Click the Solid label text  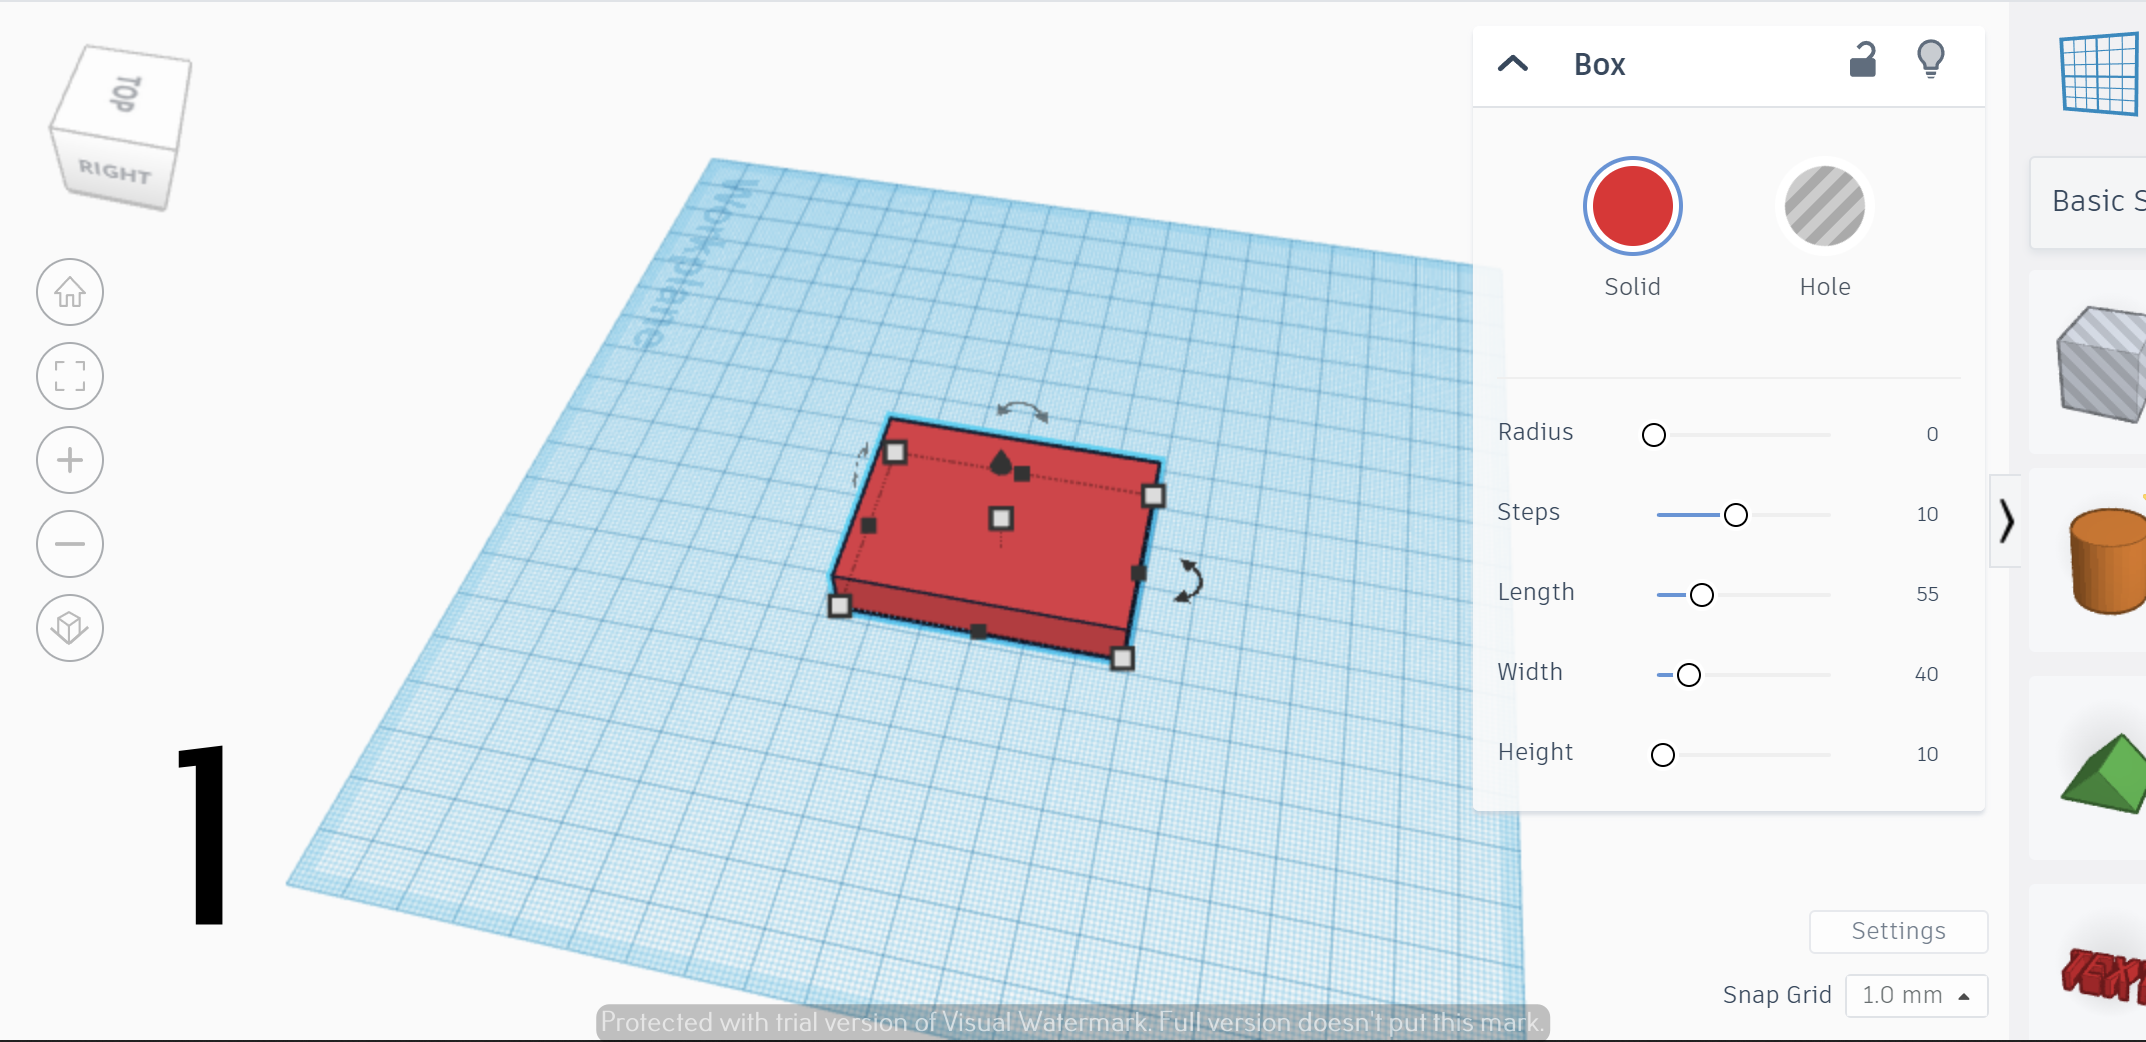pyautogui.click(x=1632, y=287)
